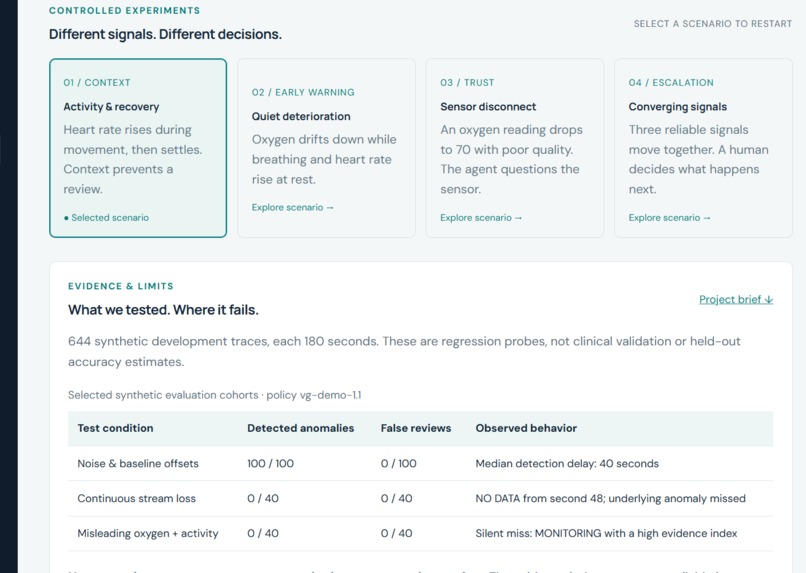This screenshot has width=806, height=573.
Task: Click Explore scenario under Sensor disconnect
Action: point(481,218)
